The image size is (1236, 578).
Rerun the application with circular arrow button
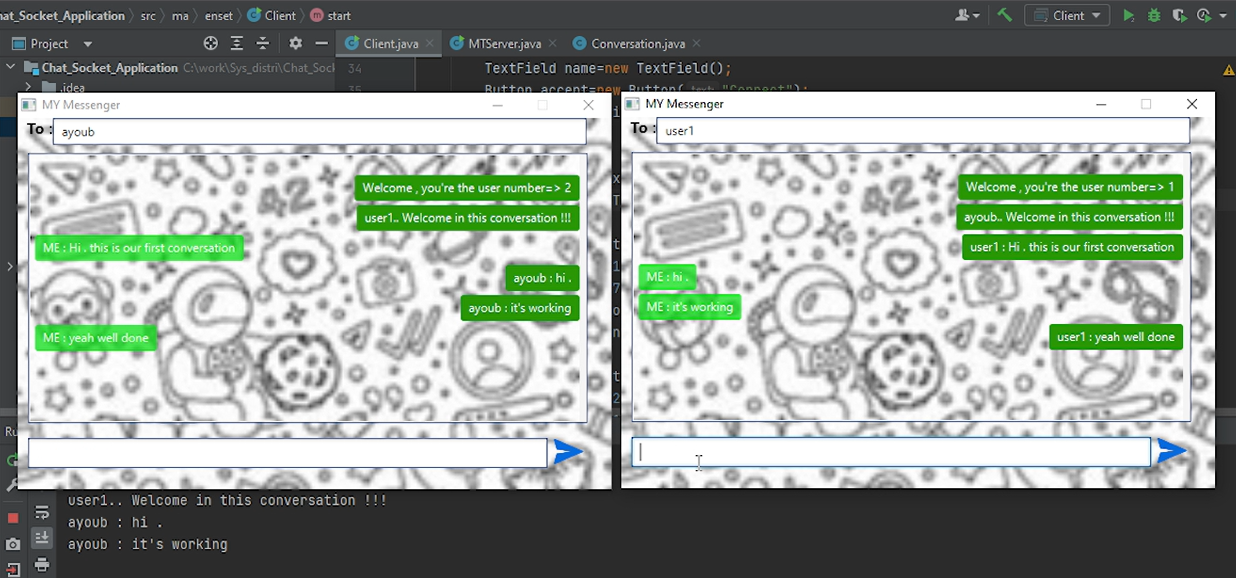11,460
